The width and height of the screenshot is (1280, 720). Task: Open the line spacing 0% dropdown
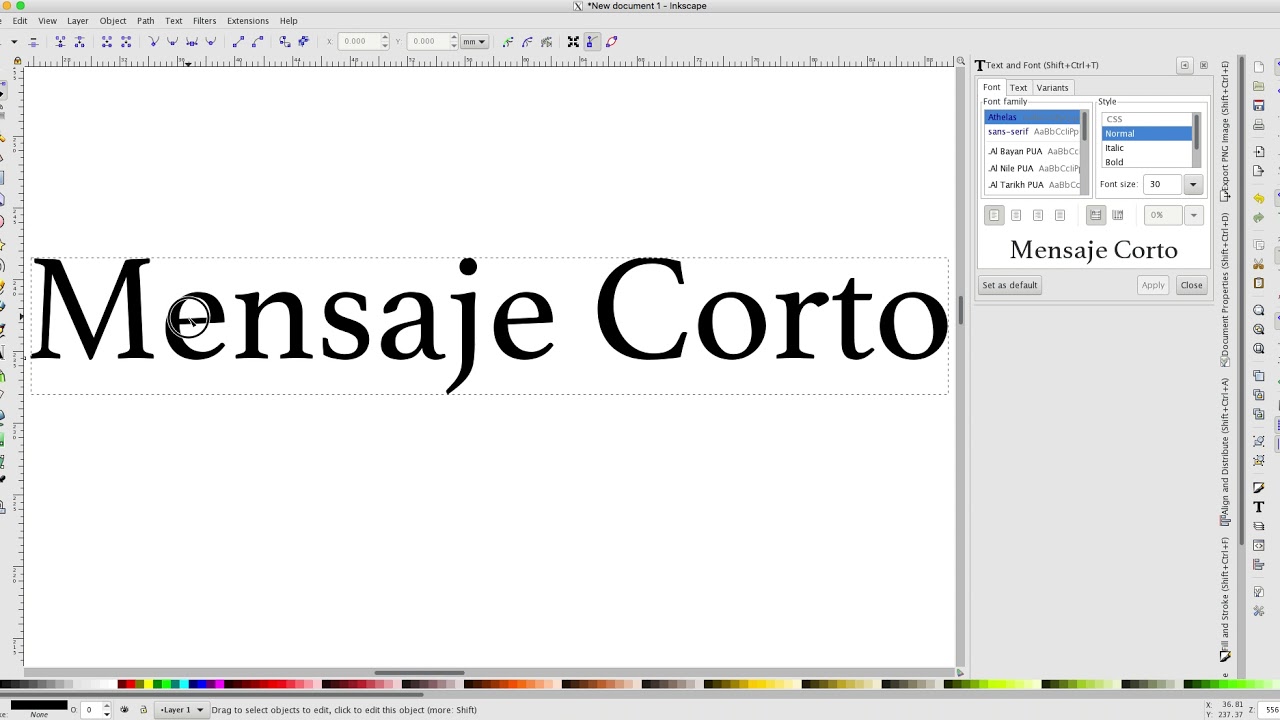click(x=1193, y=215)
